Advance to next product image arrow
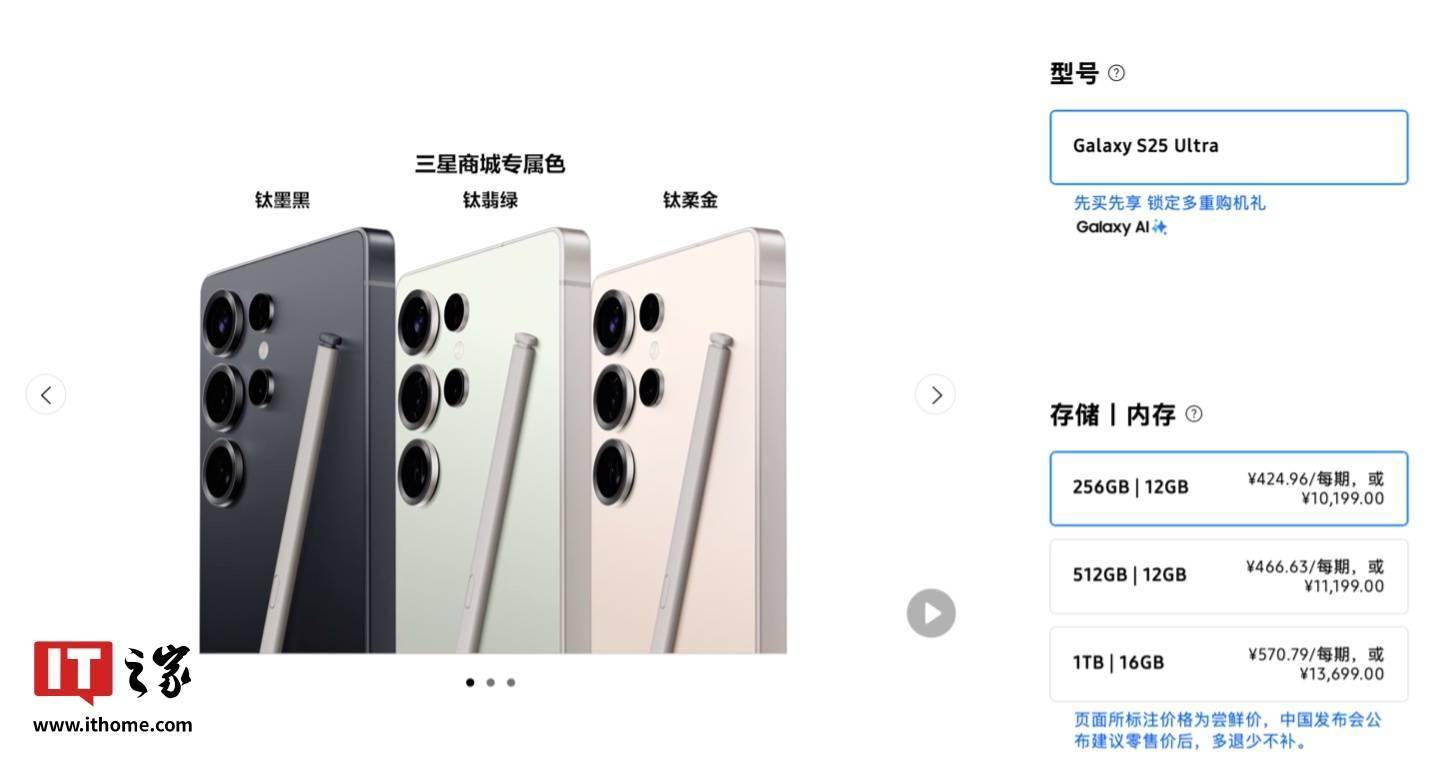This screenshot has height=764, width=1440. point(935,395)
